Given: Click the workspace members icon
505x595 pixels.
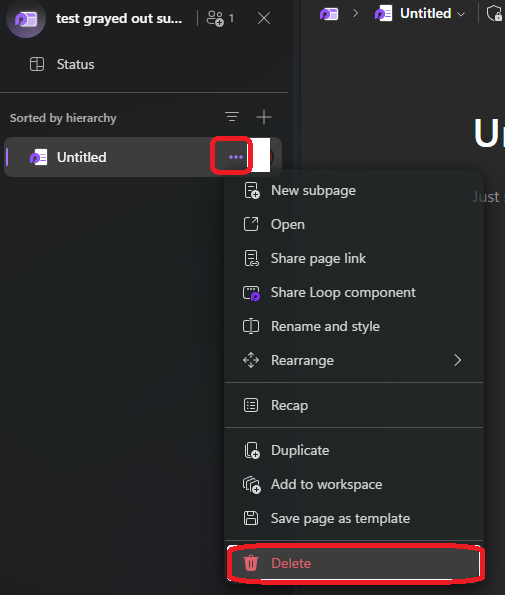Looking at the screenshot, I should click(x=215, y=18).
